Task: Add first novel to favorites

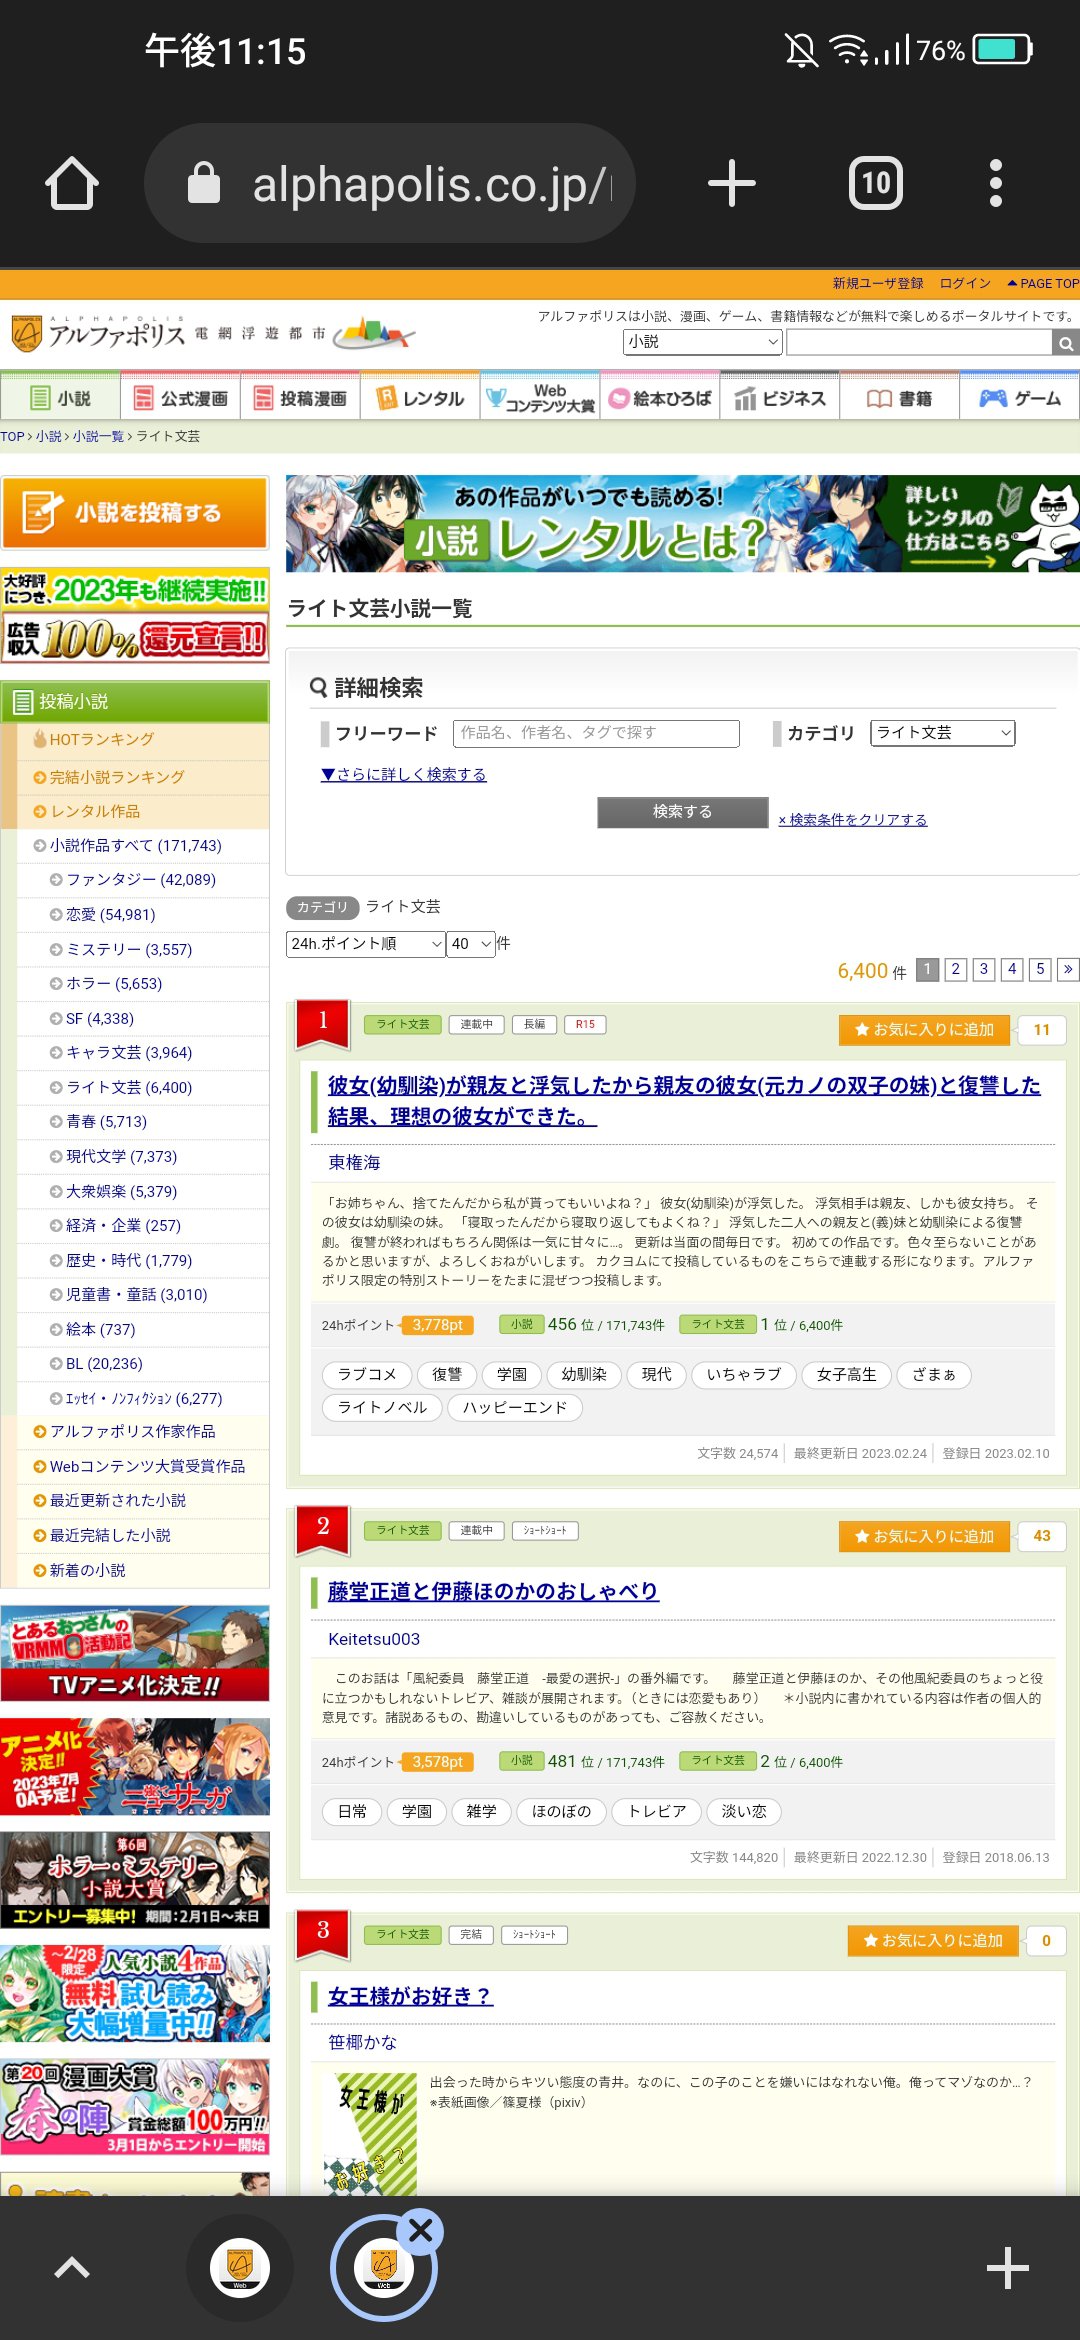Action: 924,1030
